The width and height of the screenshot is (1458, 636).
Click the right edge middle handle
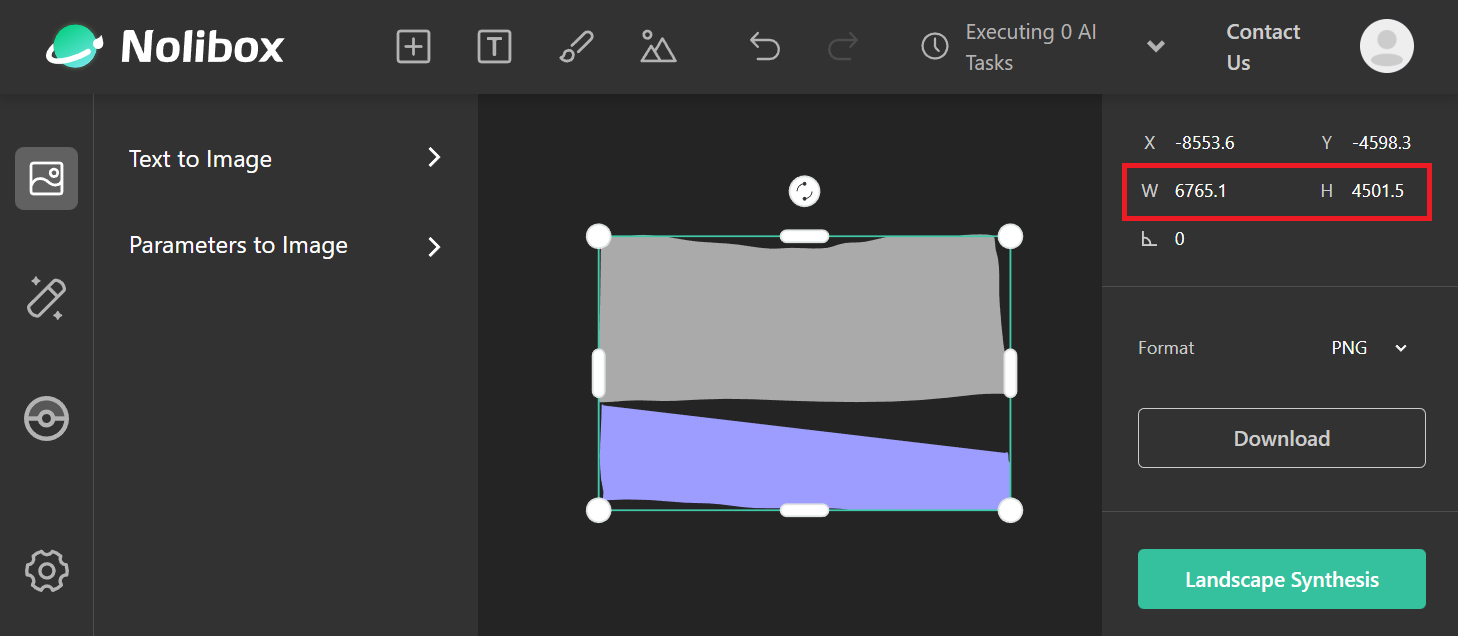(x=1010, y=373)
